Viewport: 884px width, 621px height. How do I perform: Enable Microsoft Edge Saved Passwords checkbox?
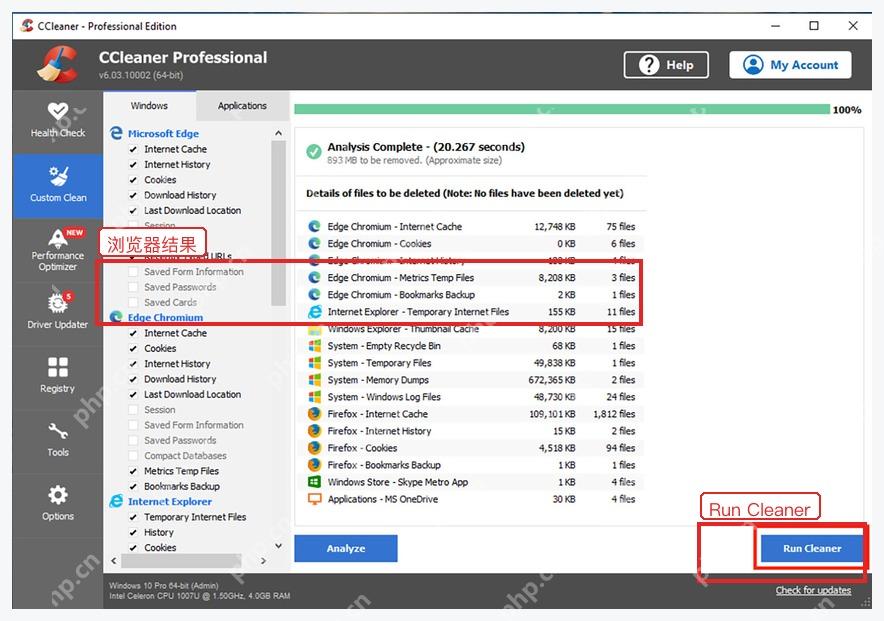tap(133, 287)
